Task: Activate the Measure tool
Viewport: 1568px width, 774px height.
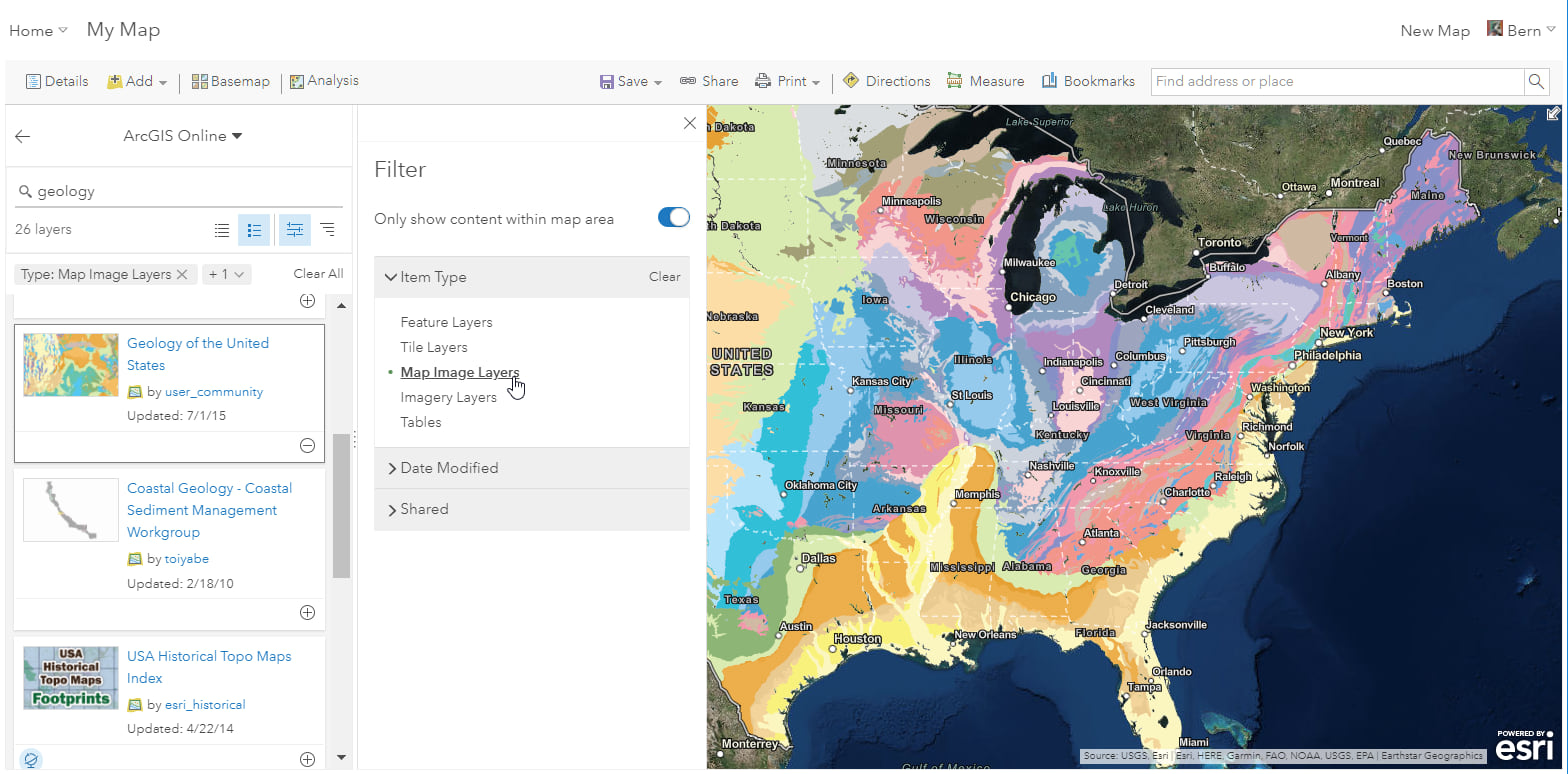Action: [x=985, y=81]
